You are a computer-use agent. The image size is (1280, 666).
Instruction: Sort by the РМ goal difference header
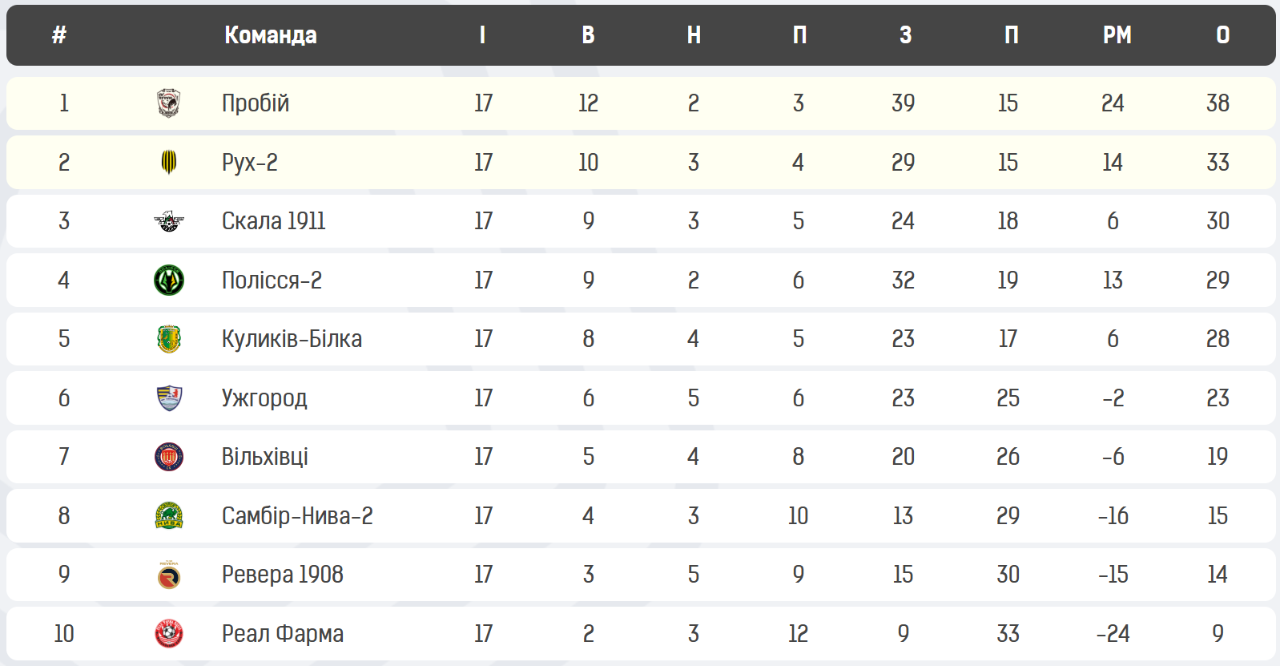(1117, 35)
